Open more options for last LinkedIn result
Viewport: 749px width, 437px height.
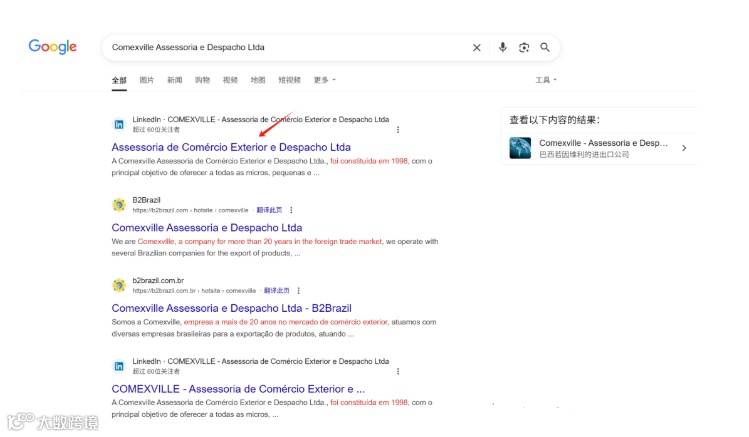click(x=398, y=371)
